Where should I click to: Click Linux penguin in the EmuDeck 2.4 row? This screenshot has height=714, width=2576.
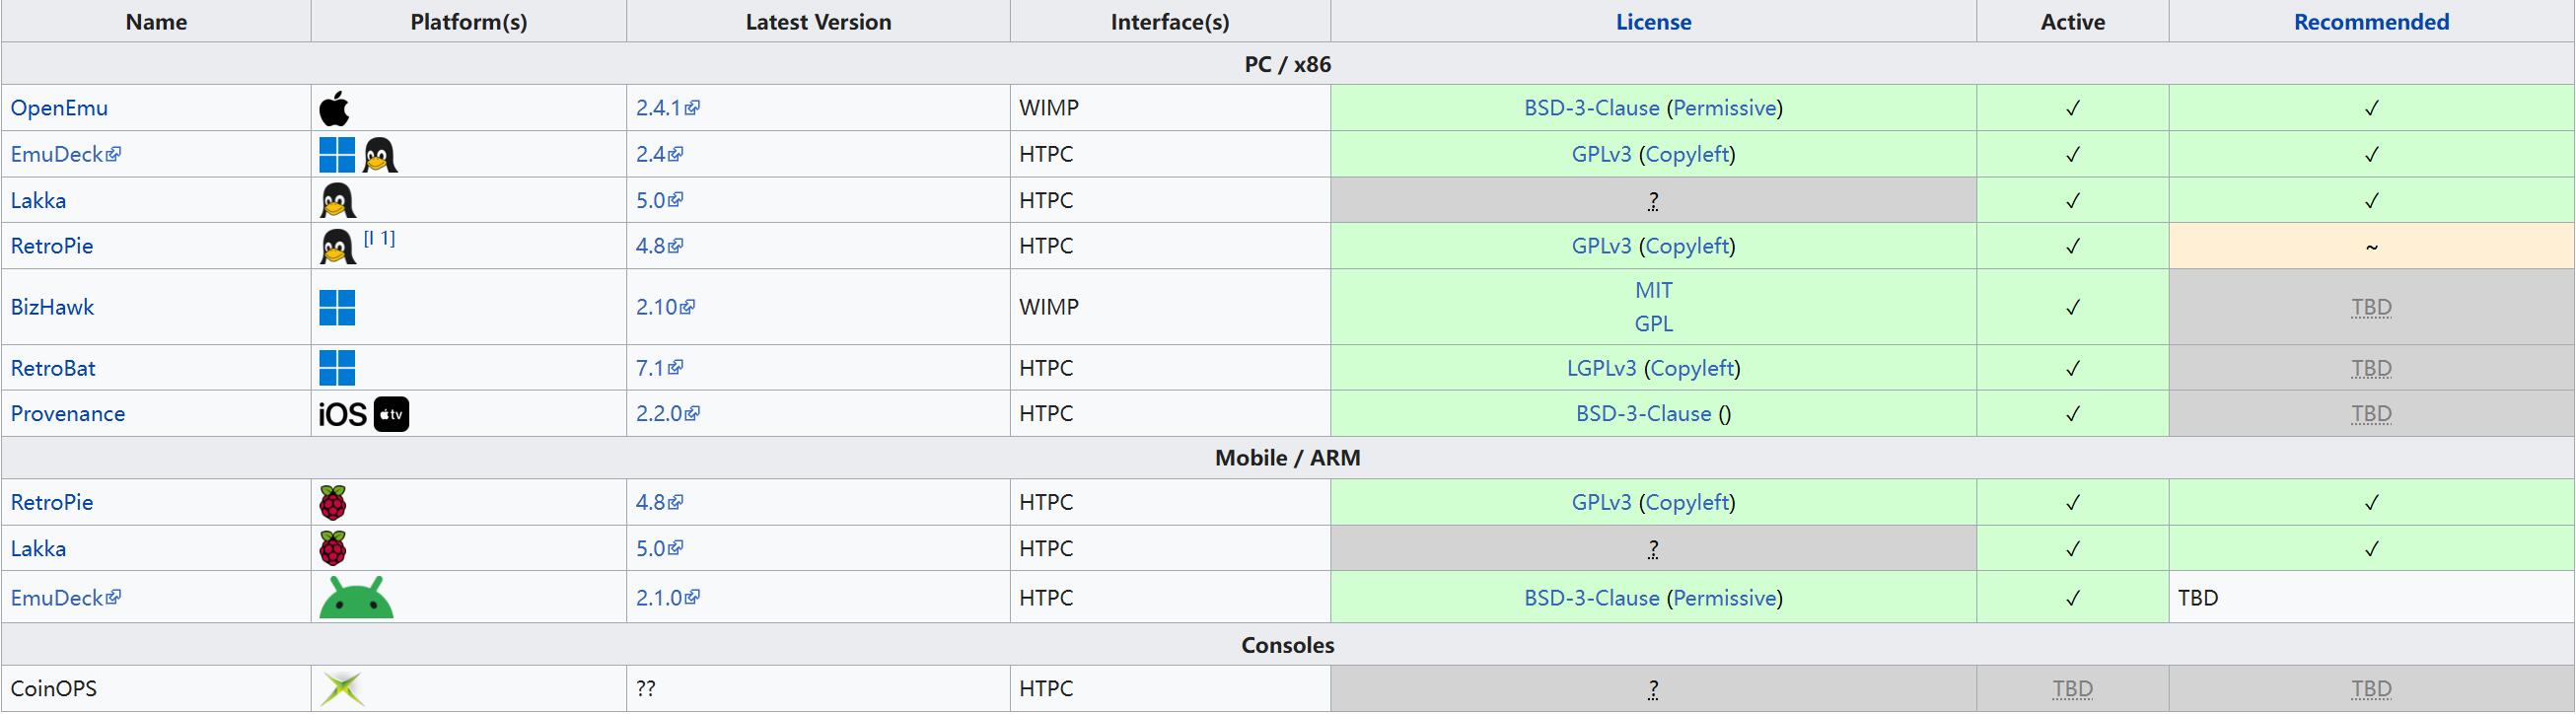380,154
